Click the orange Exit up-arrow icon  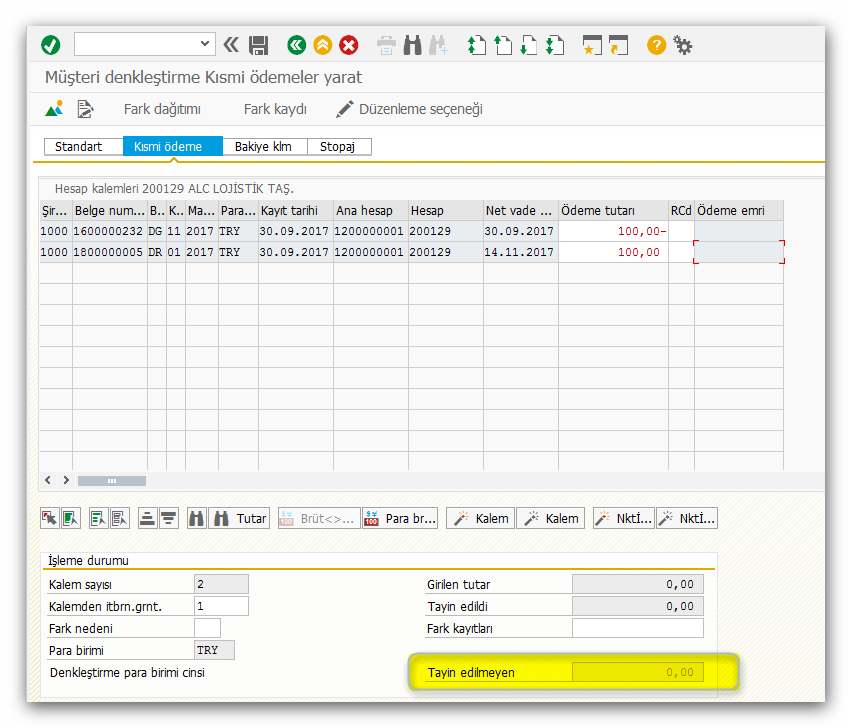tap(322, 45)
